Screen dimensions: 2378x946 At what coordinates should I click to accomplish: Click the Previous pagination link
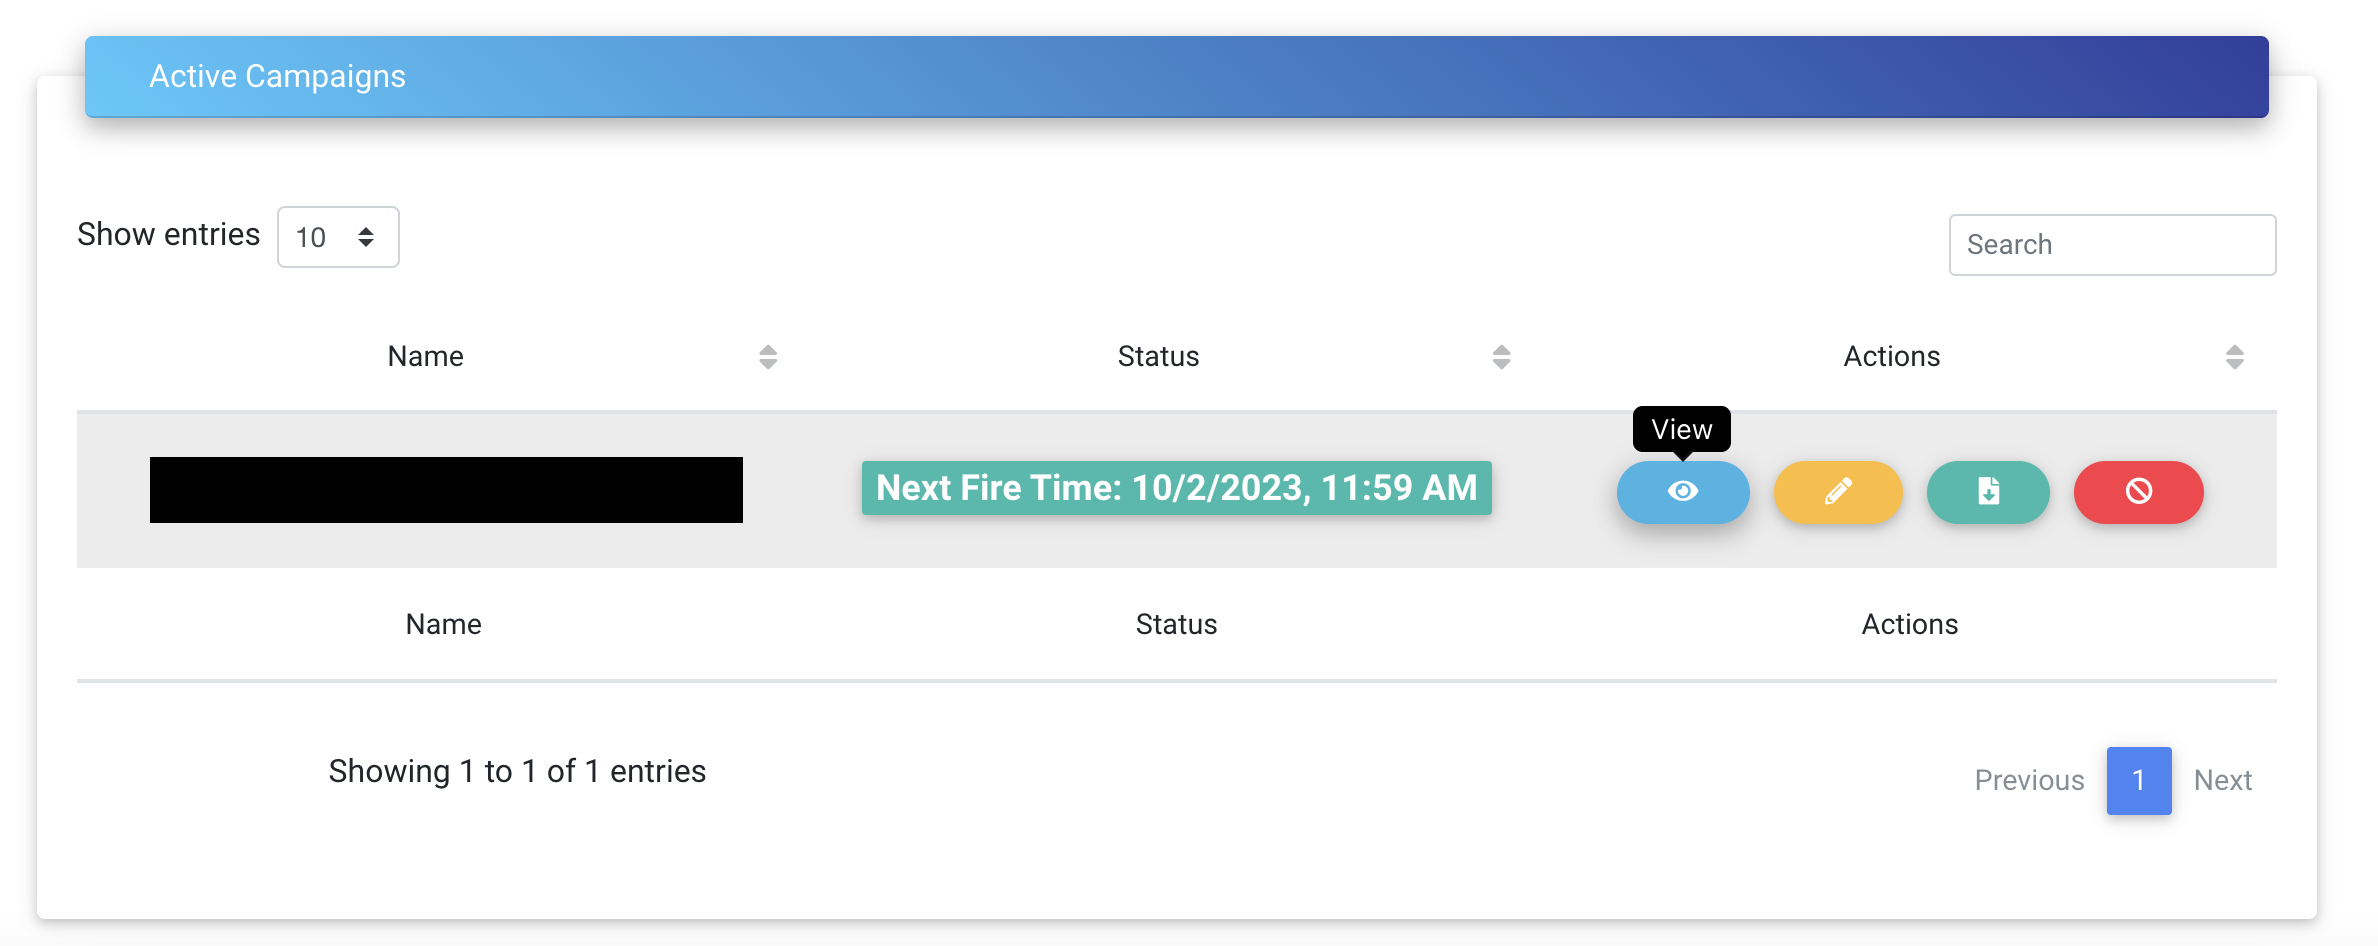(2029, 780)
